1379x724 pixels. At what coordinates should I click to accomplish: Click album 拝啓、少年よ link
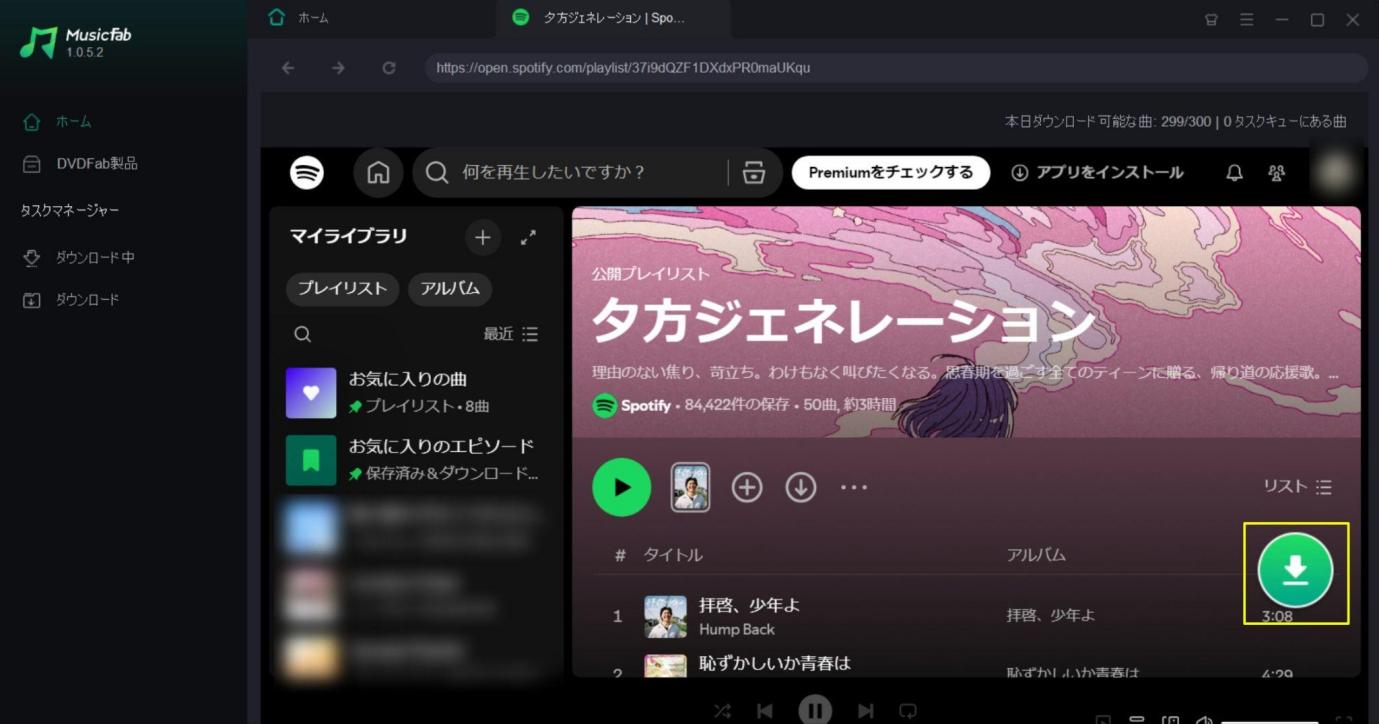(x=1051, y=616)
